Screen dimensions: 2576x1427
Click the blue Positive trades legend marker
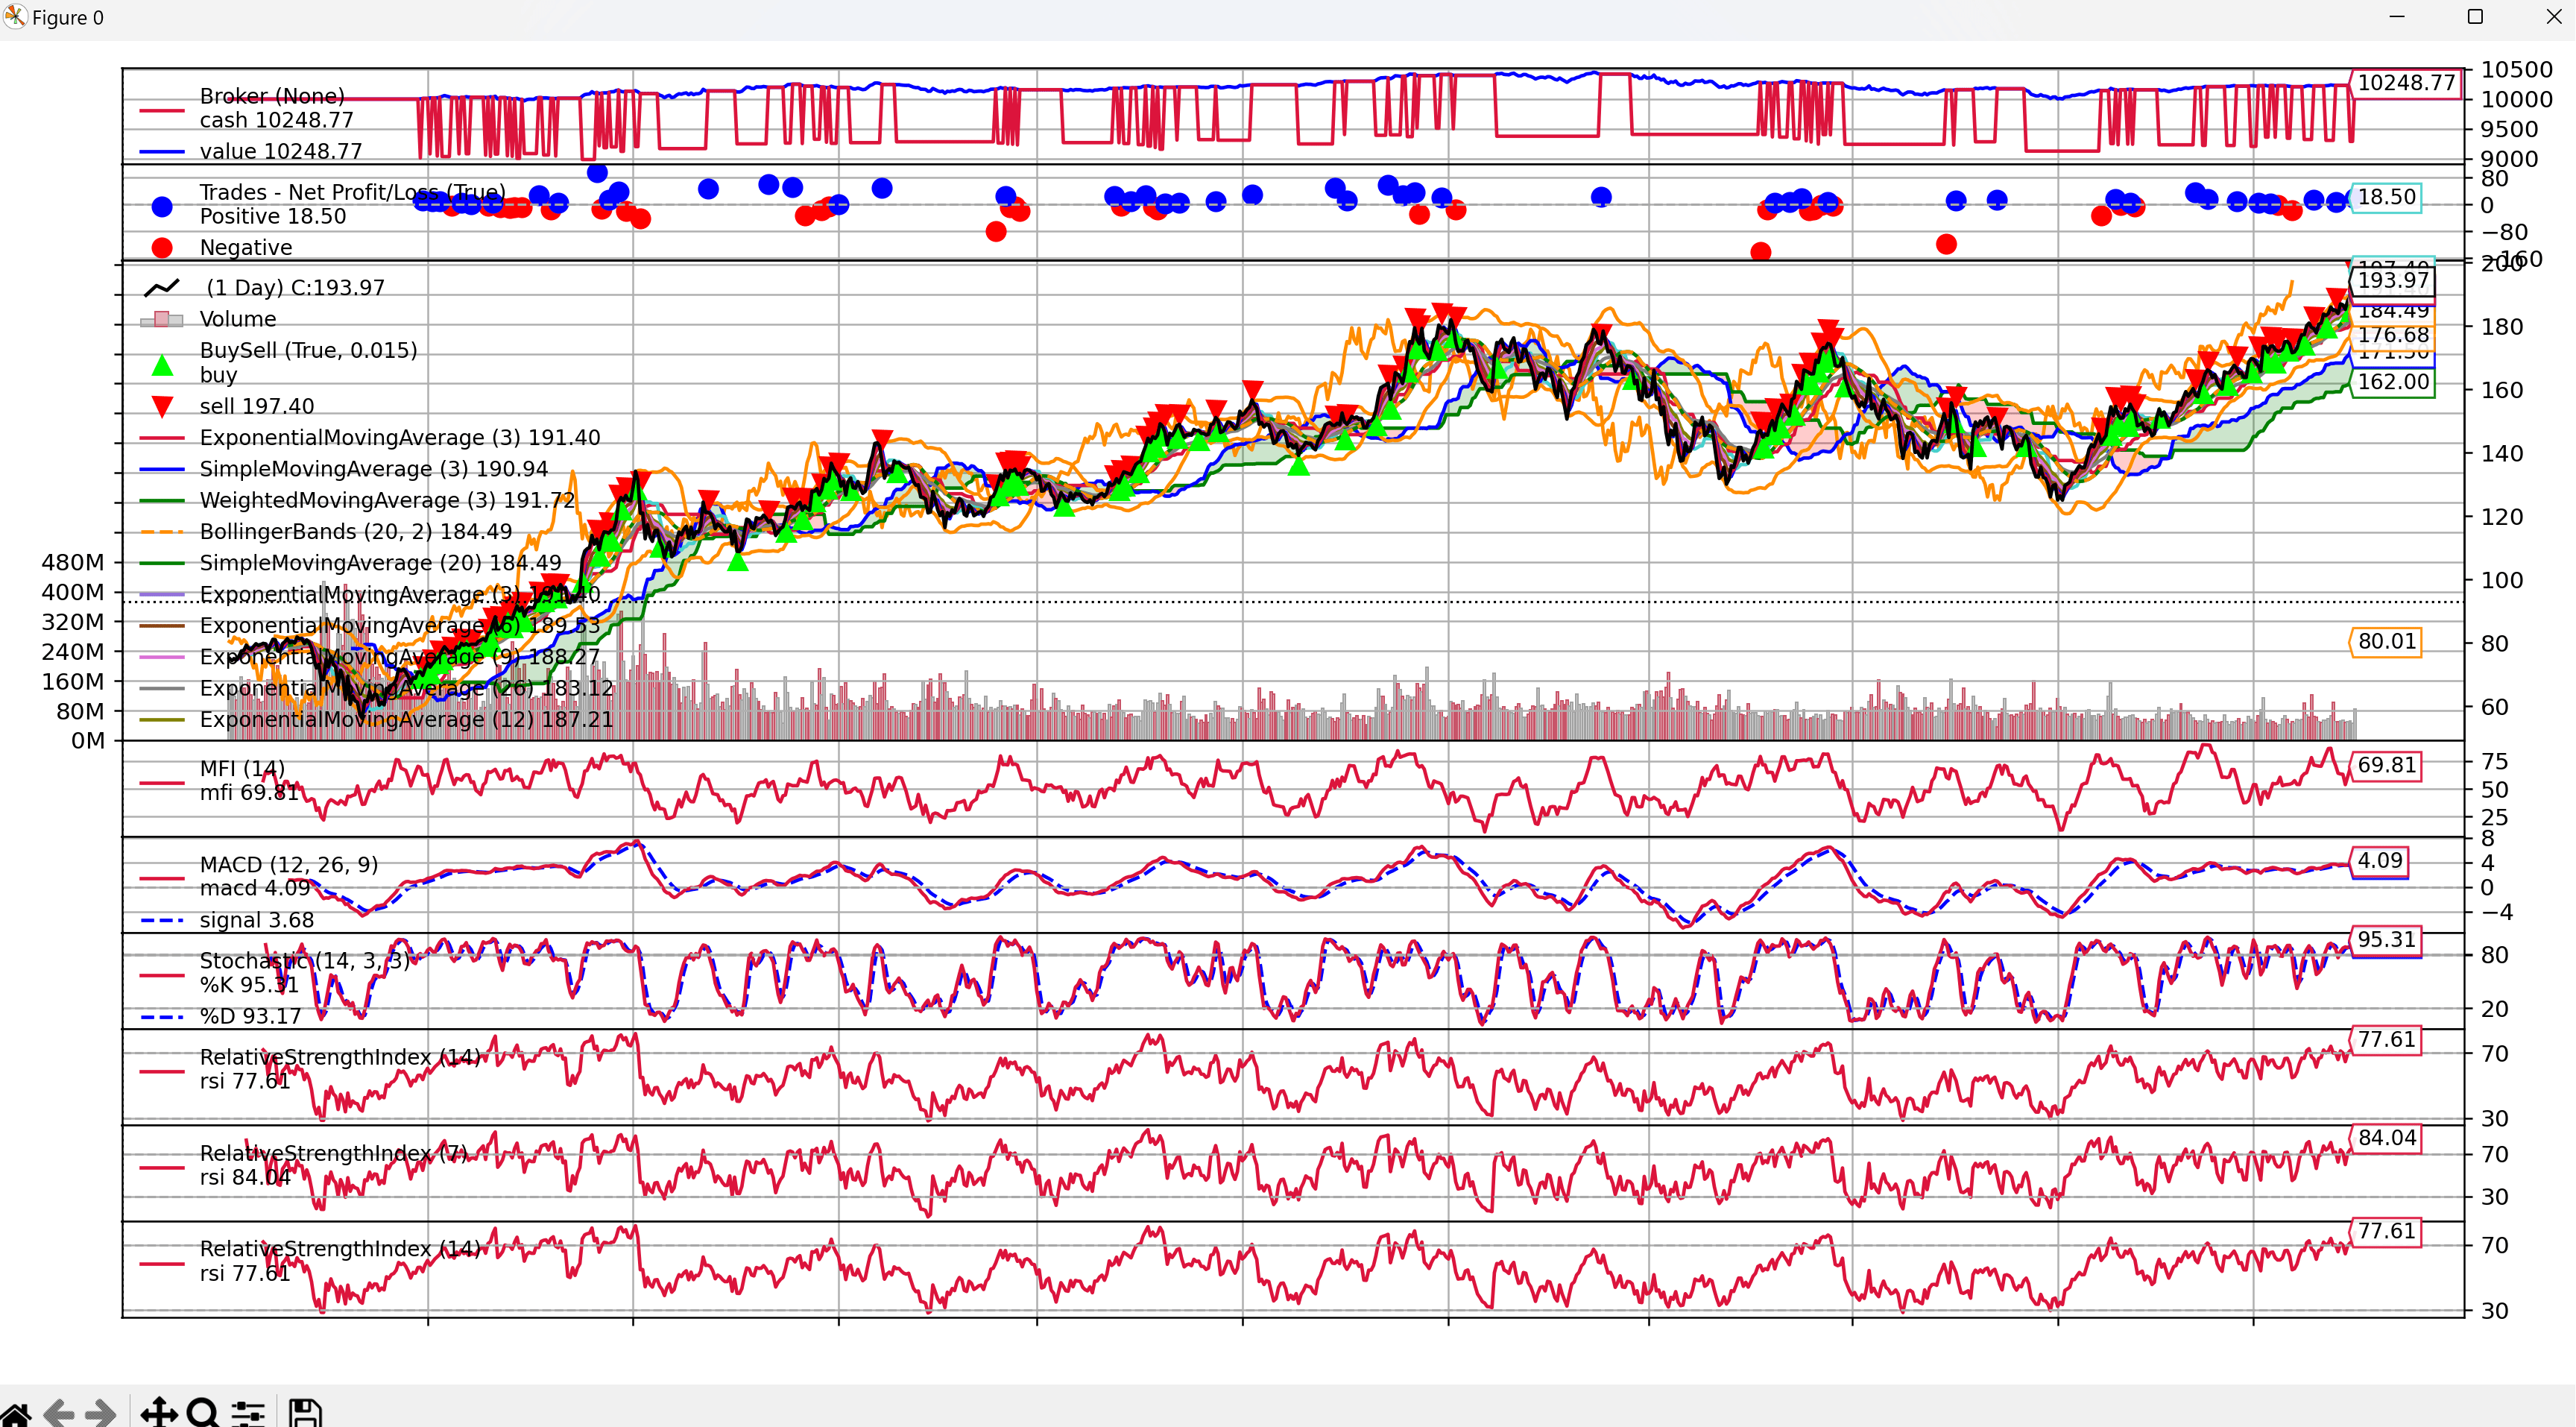[x=162, y=206]
